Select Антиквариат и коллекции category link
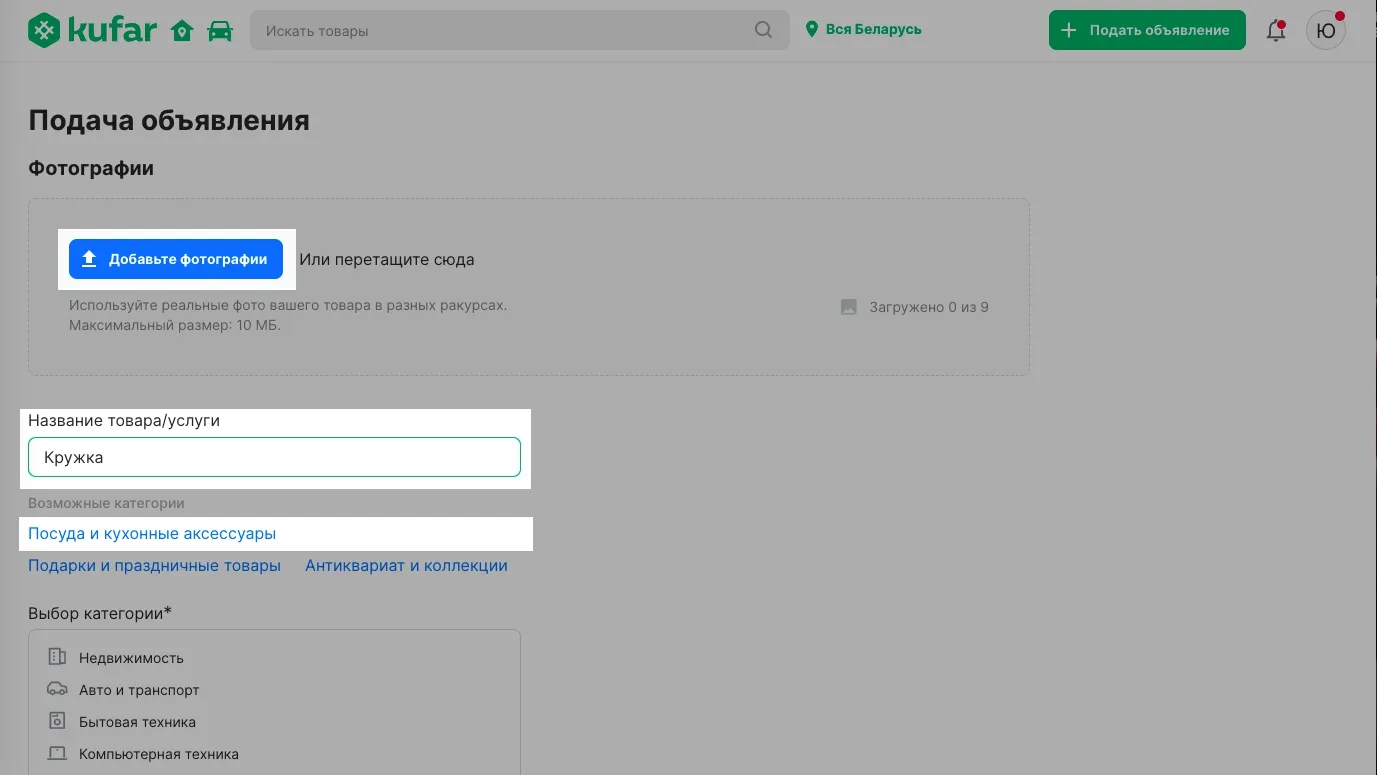 [x=406, y=565]
